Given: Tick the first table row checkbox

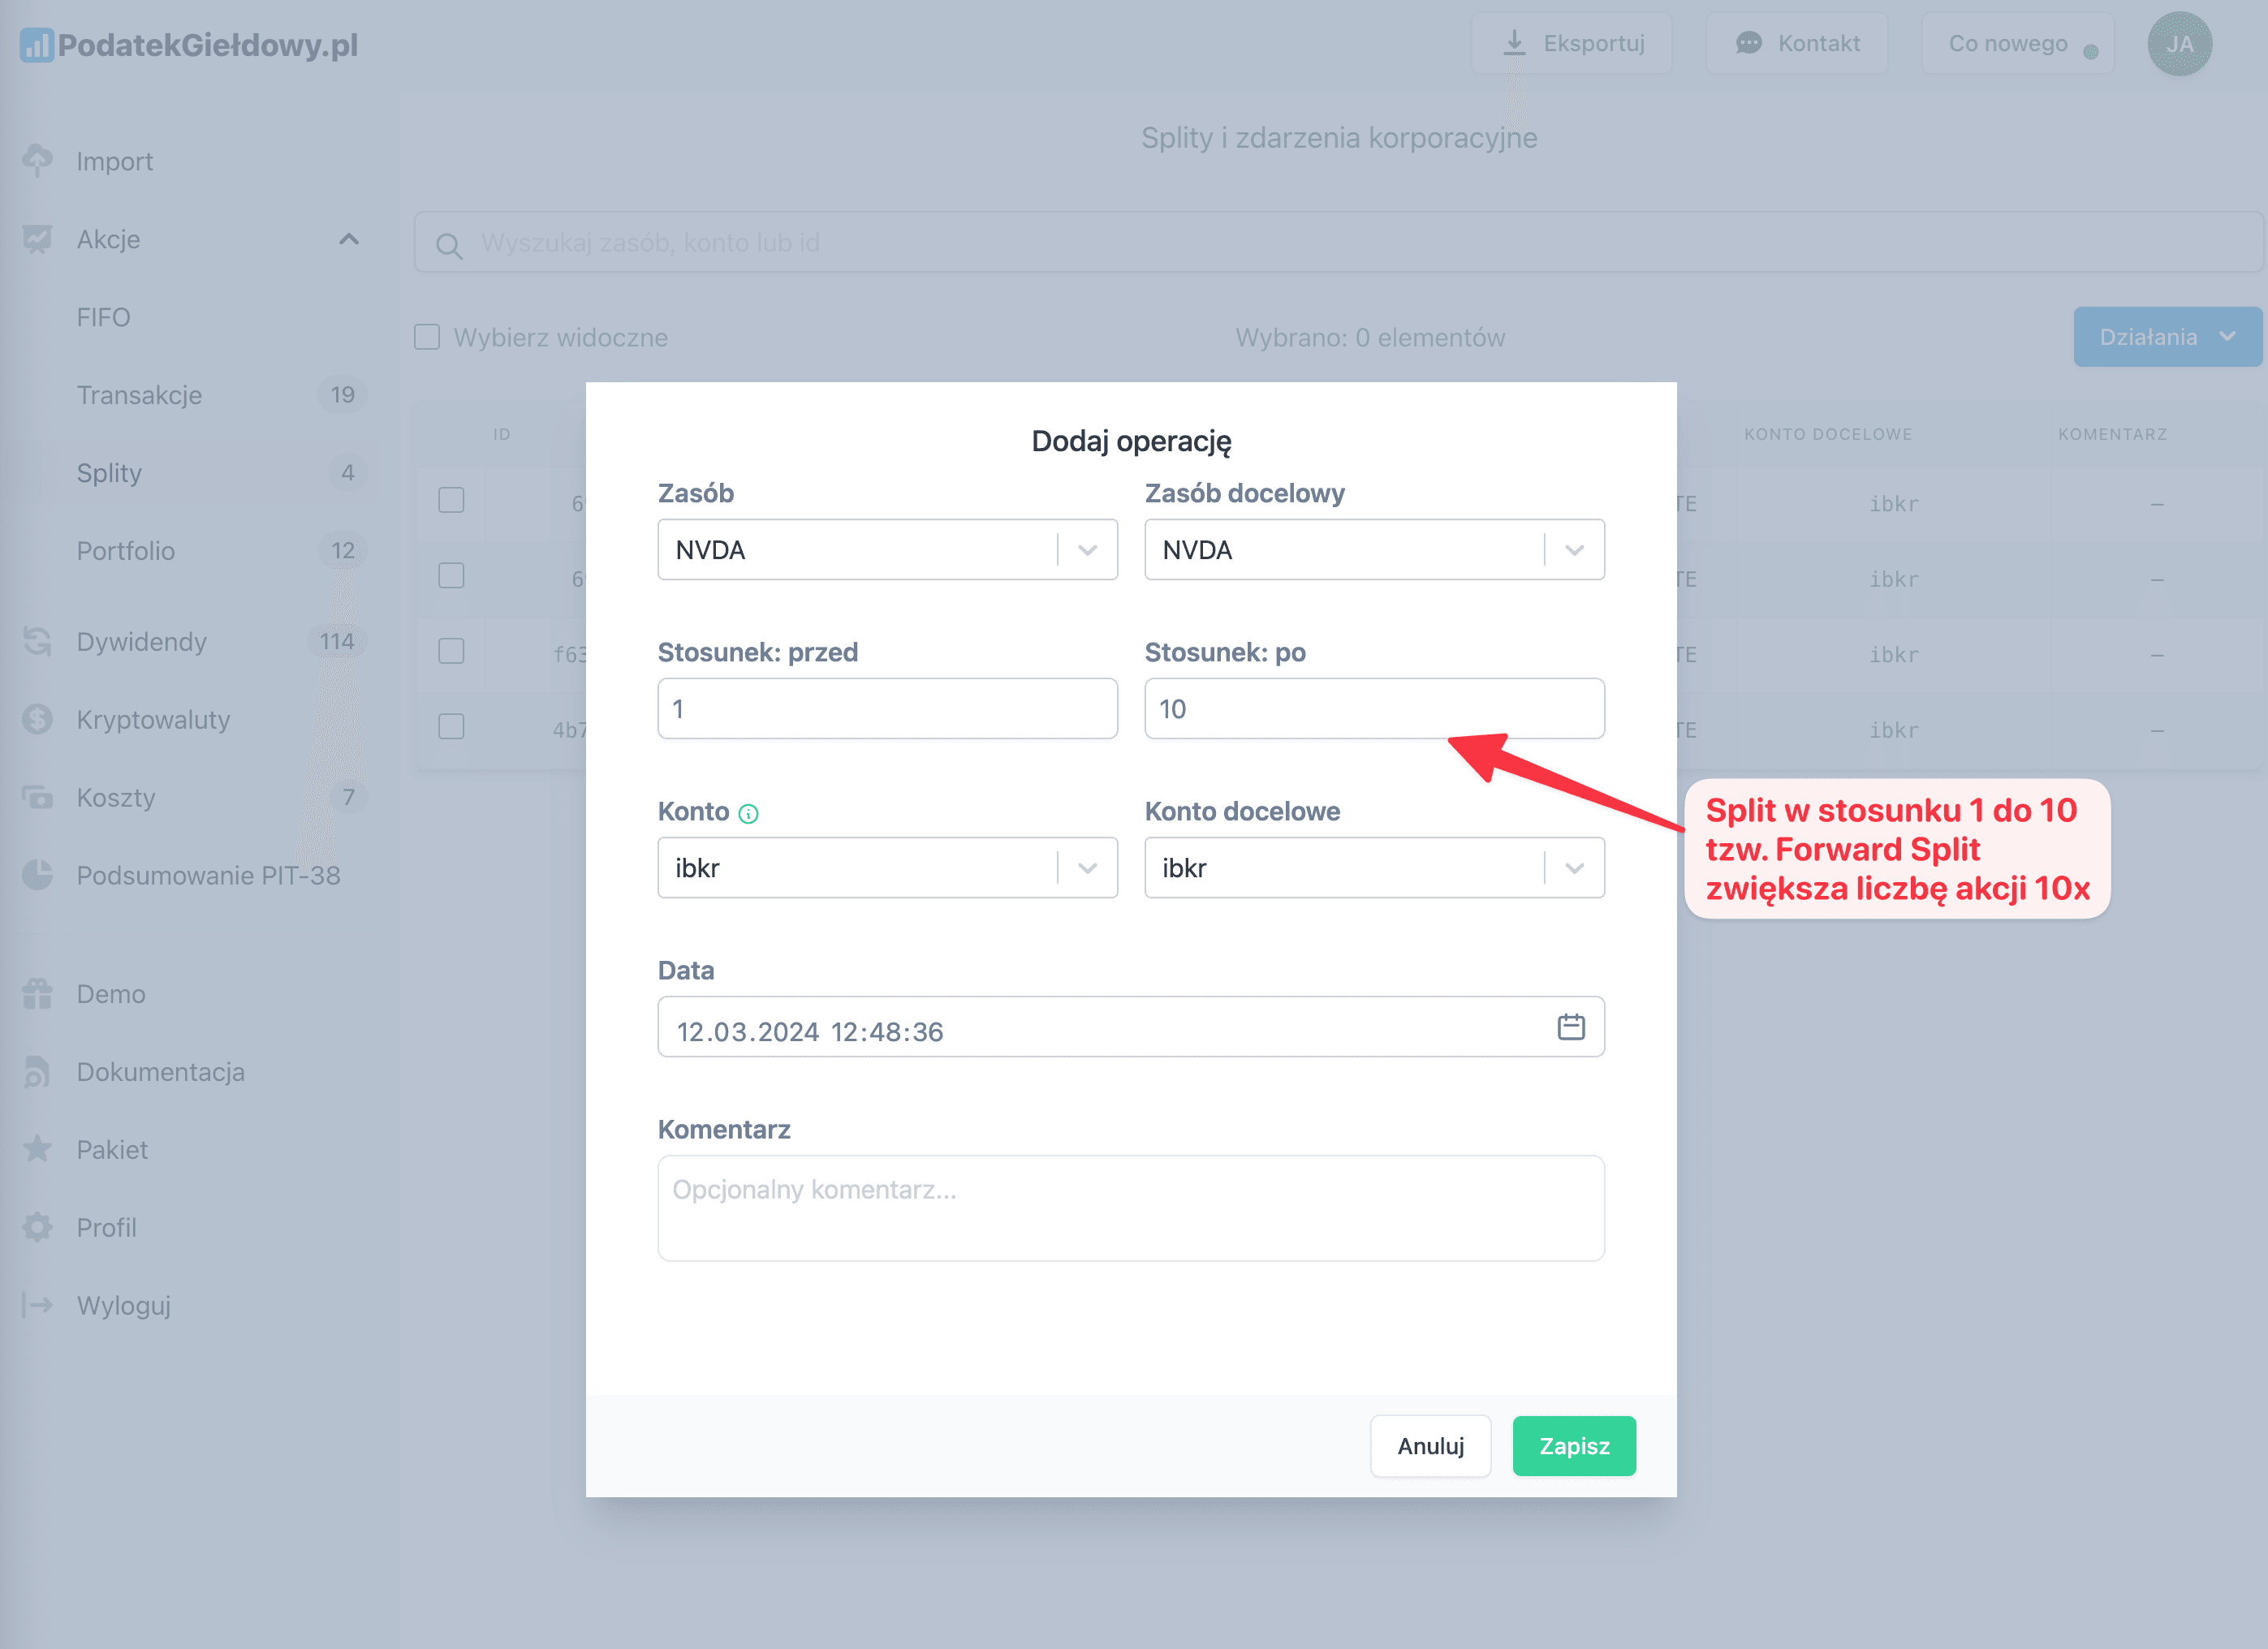Looking at the screenshot, I should point(451,500).
